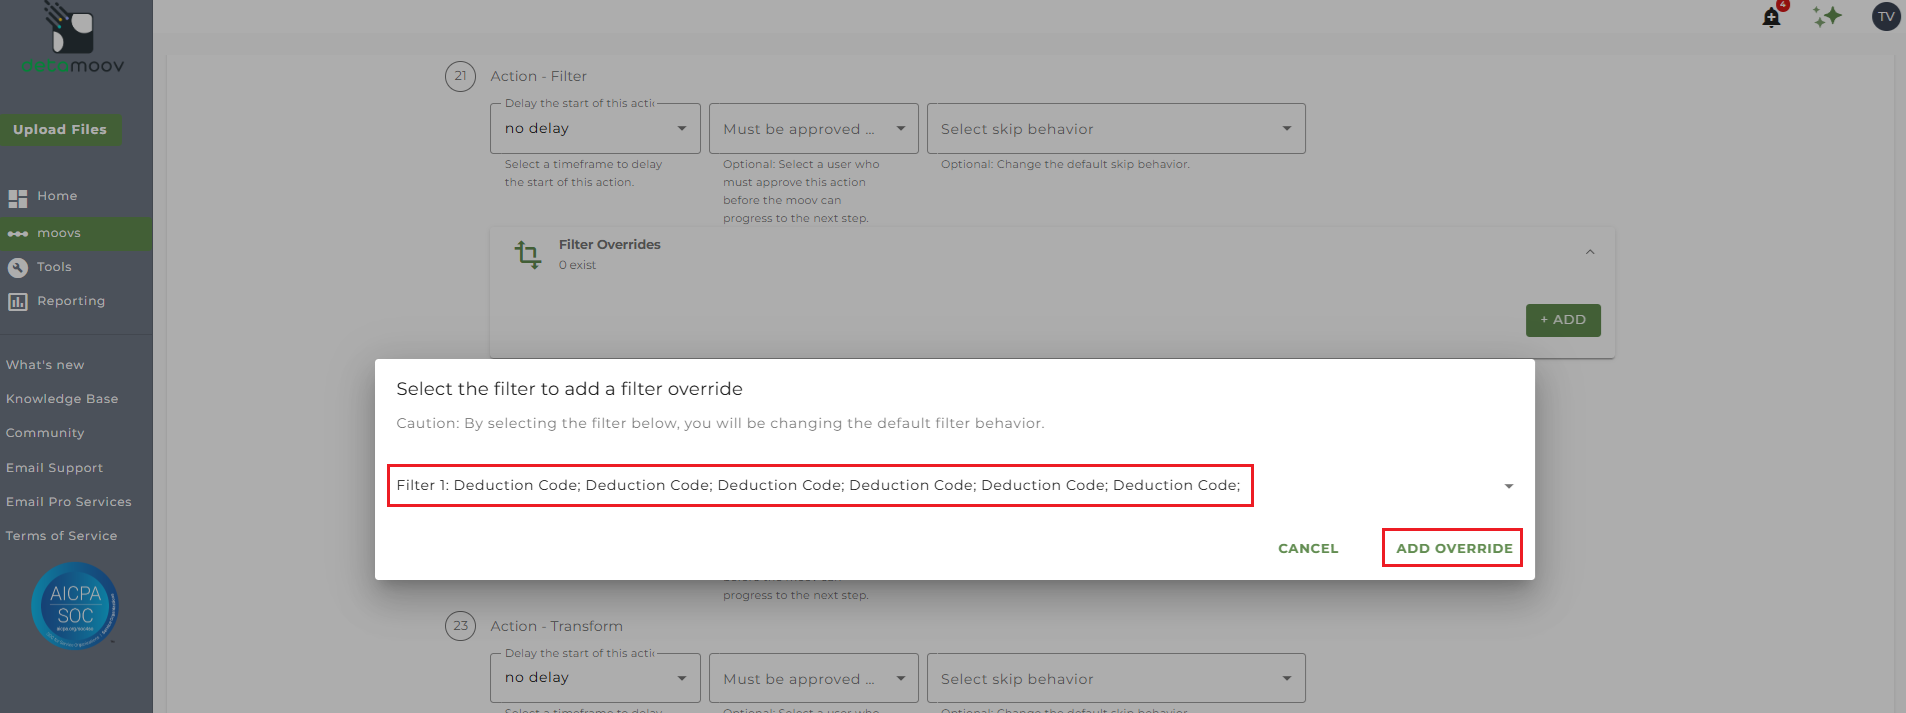Click the Upload Files button
This screenshot has height=713, width=1906.
(60, 129)
